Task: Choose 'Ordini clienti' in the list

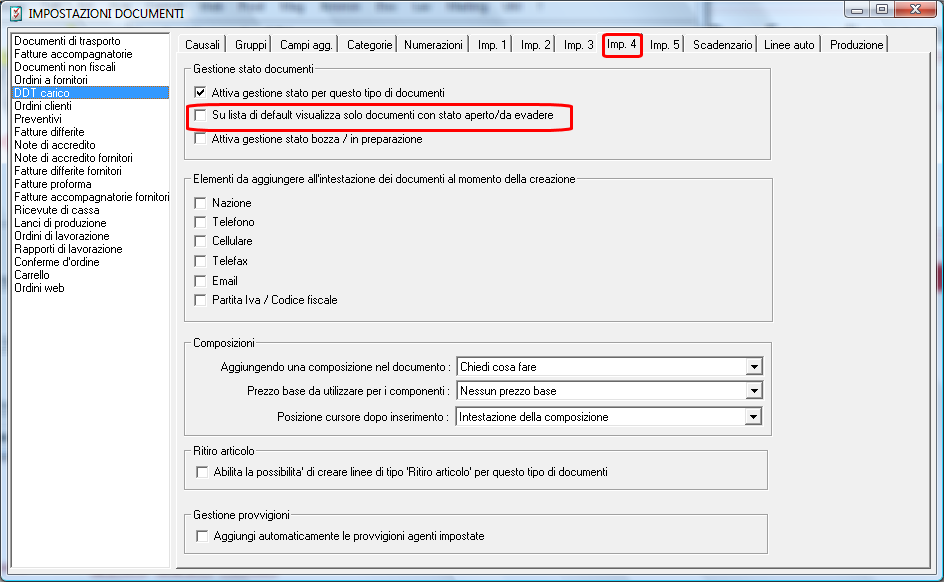Action: point(90,106)
